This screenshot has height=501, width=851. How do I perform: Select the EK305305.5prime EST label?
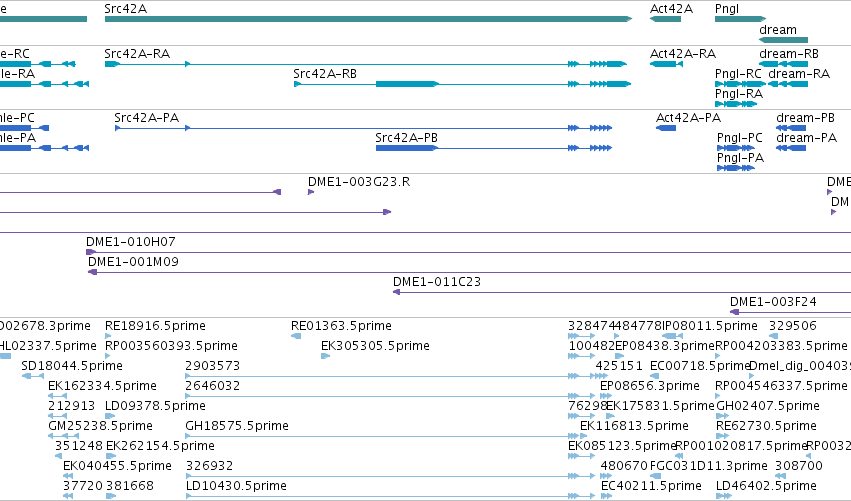[x=375, y=346]
